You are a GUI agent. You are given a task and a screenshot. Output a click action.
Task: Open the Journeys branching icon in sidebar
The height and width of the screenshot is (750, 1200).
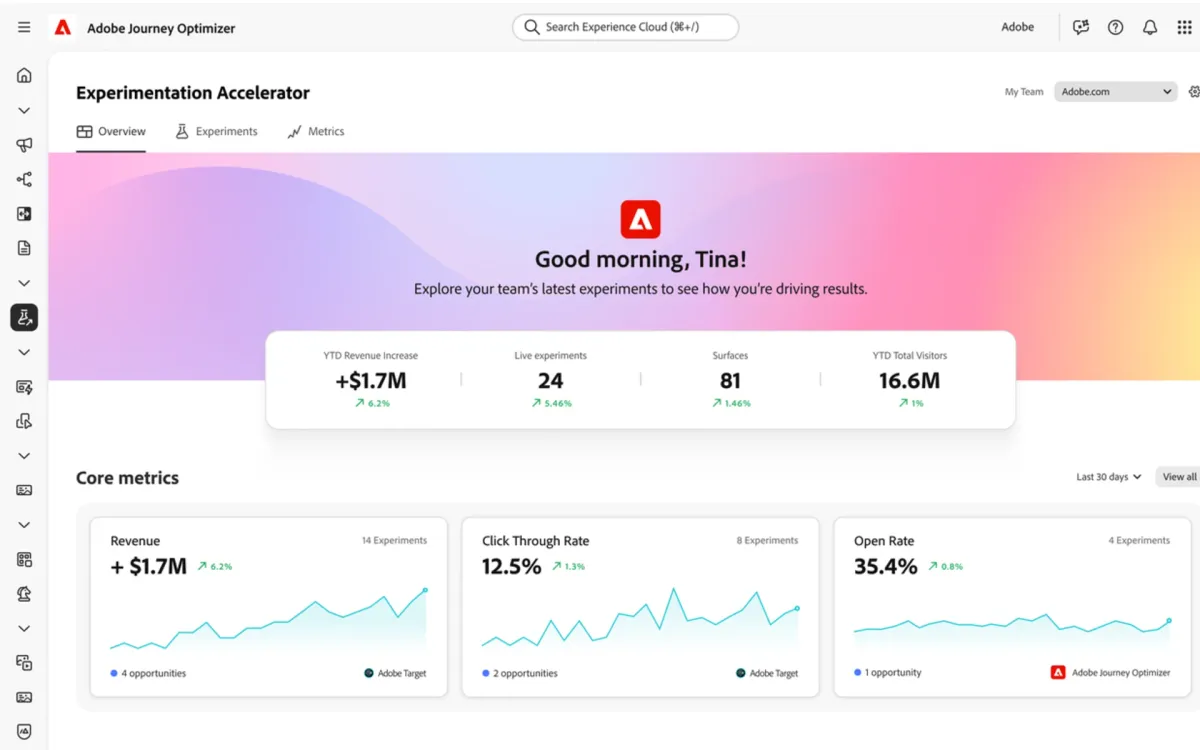click(23, 178)
